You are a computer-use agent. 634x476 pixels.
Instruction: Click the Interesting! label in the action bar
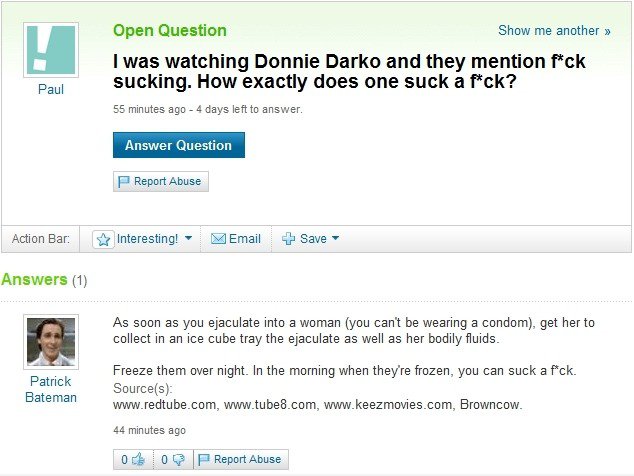click(147, 239)
